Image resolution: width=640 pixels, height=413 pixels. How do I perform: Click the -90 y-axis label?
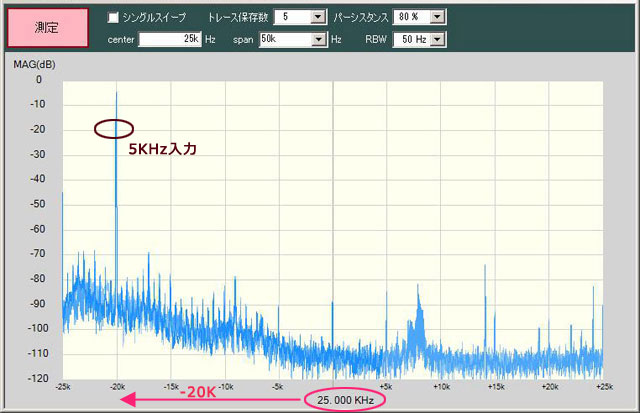click(x=38, y=304)
